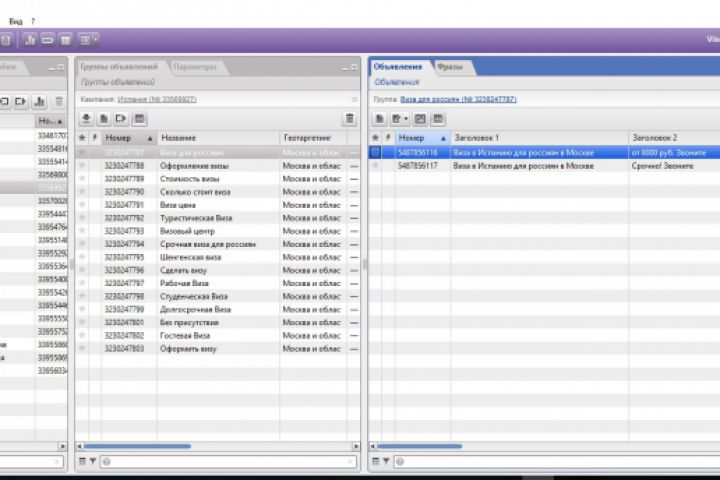Image resolution: width=720 pixels, height=480 pixels.
Task: Sort by the Заголовок 2 column header
Action: 674,138
